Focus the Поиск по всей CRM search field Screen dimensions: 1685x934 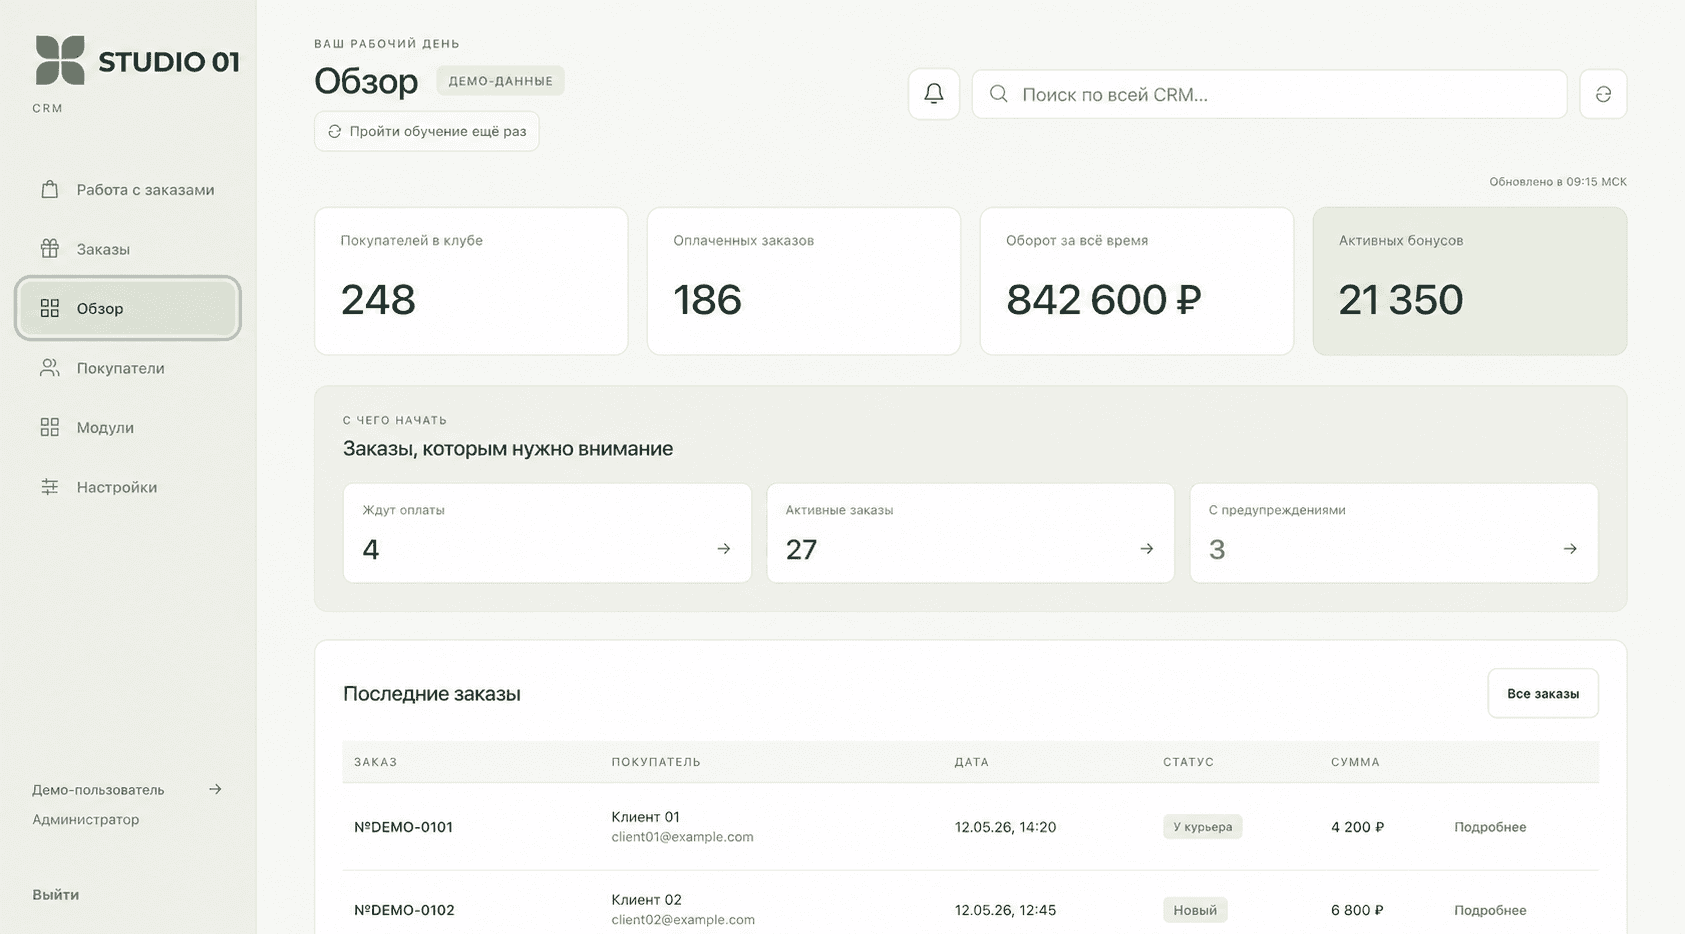pos(1269,94)
